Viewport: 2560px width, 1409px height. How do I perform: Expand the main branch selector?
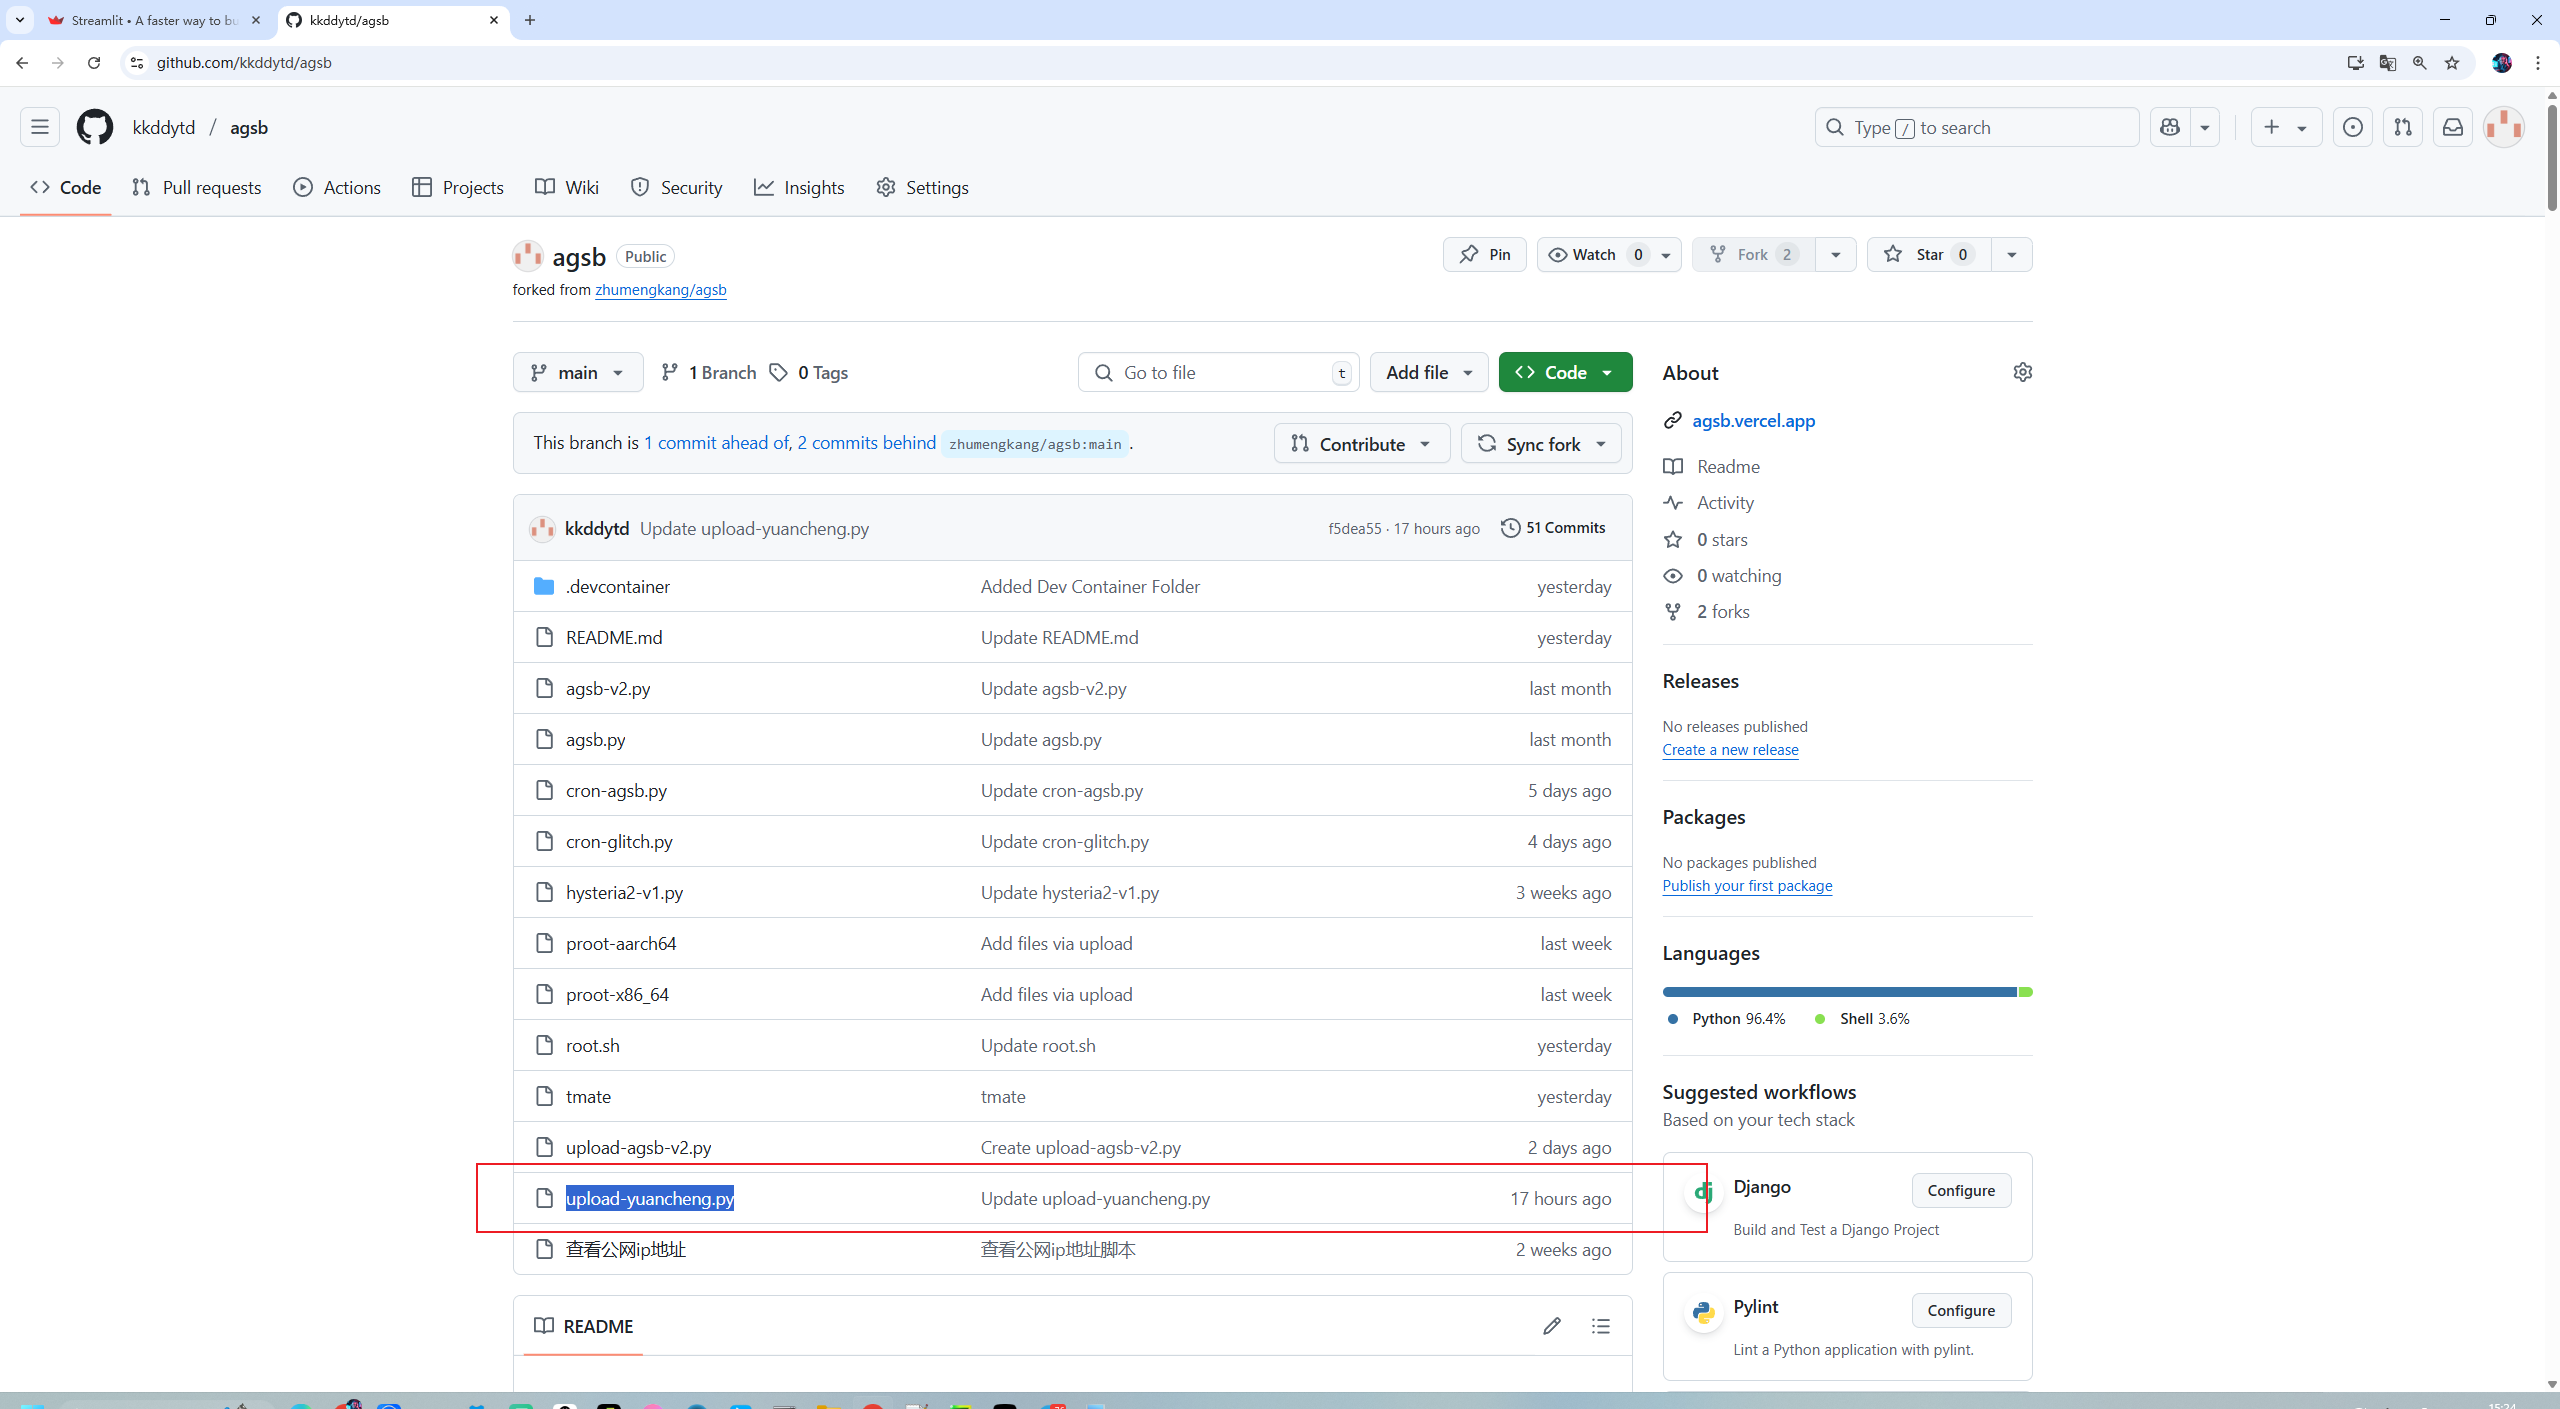tap(578, 372)
